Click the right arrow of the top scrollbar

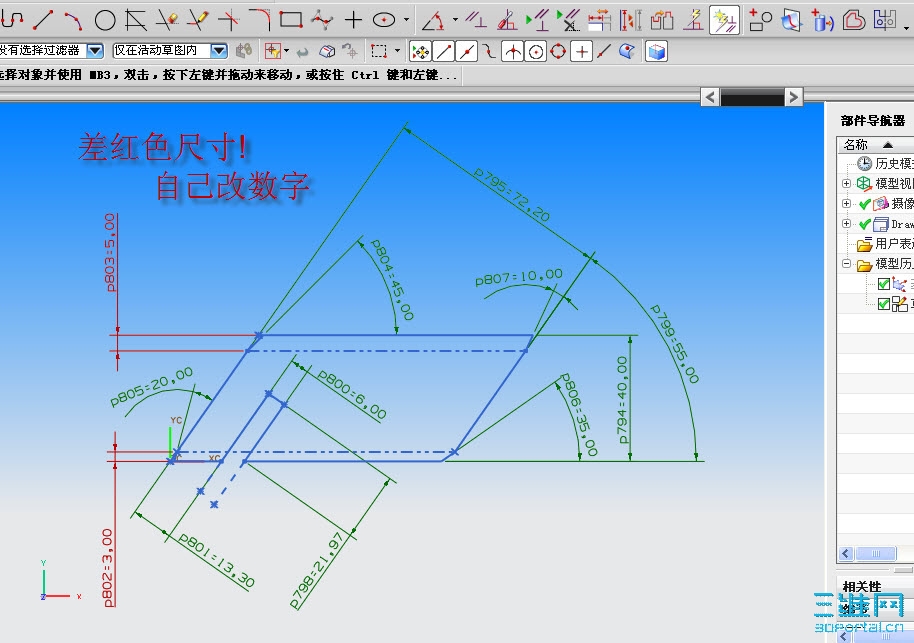(793, 97)
